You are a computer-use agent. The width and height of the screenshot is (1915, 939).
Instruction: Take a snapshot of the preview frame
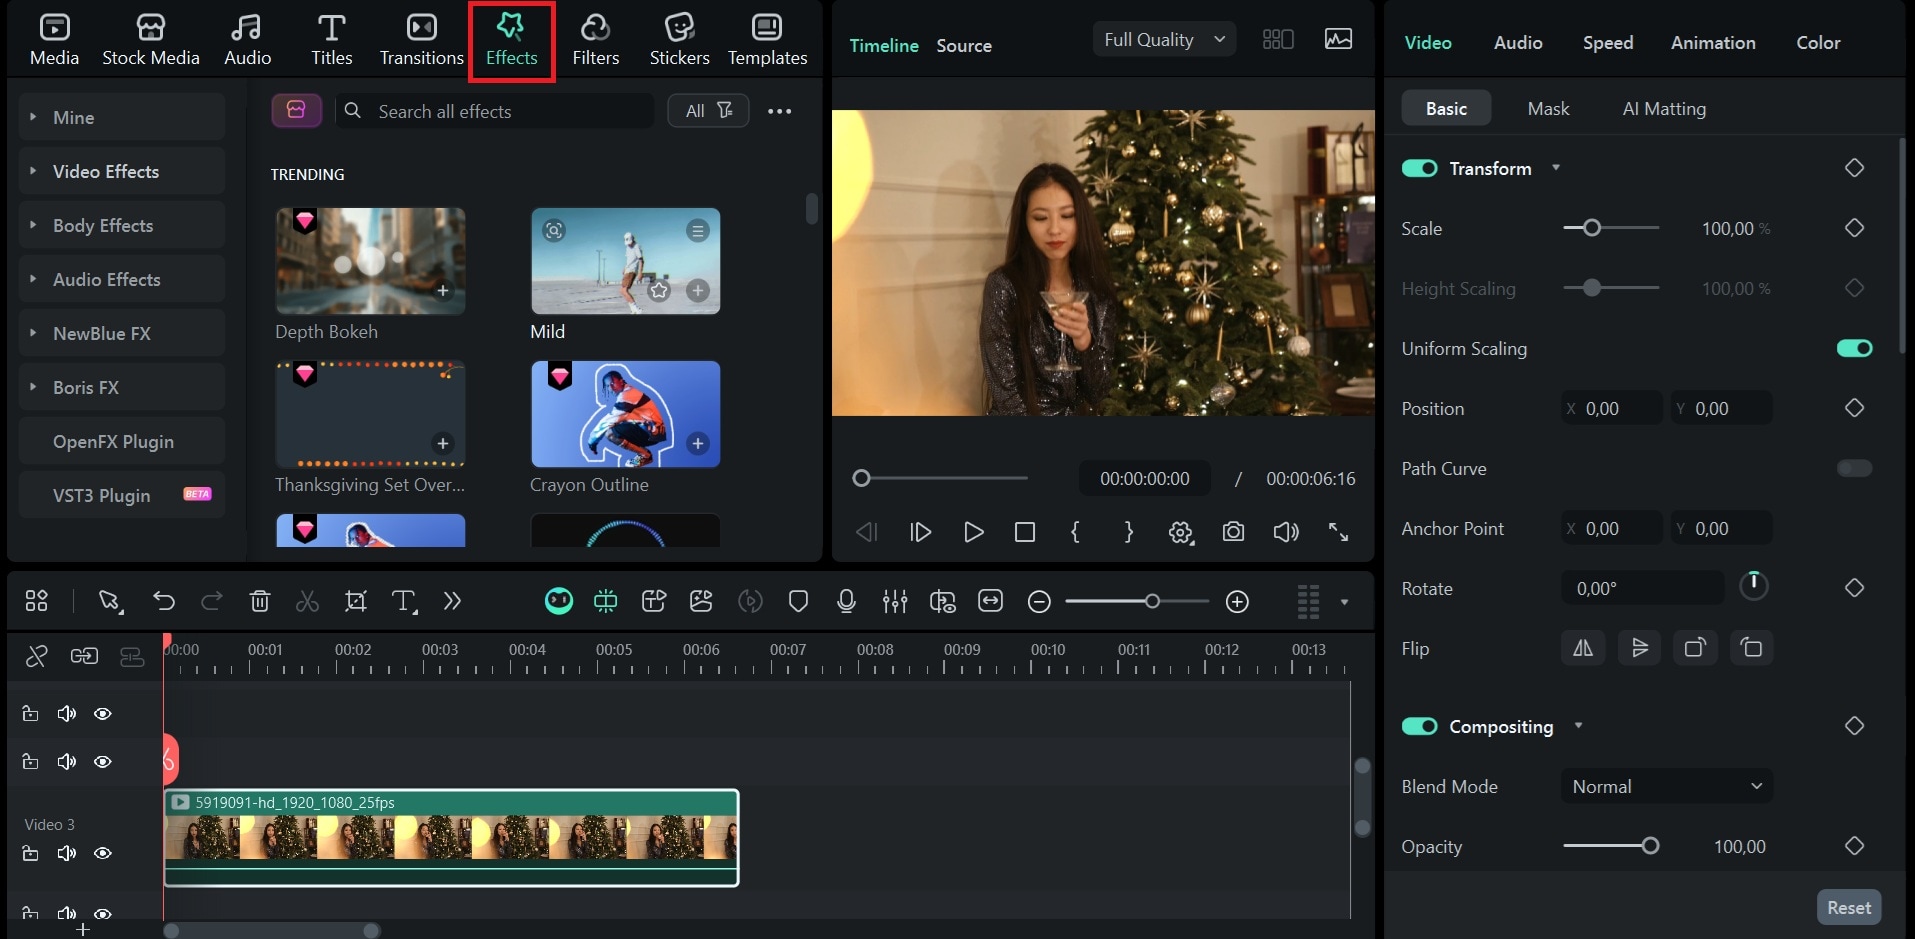click(x=1233, y=532)
